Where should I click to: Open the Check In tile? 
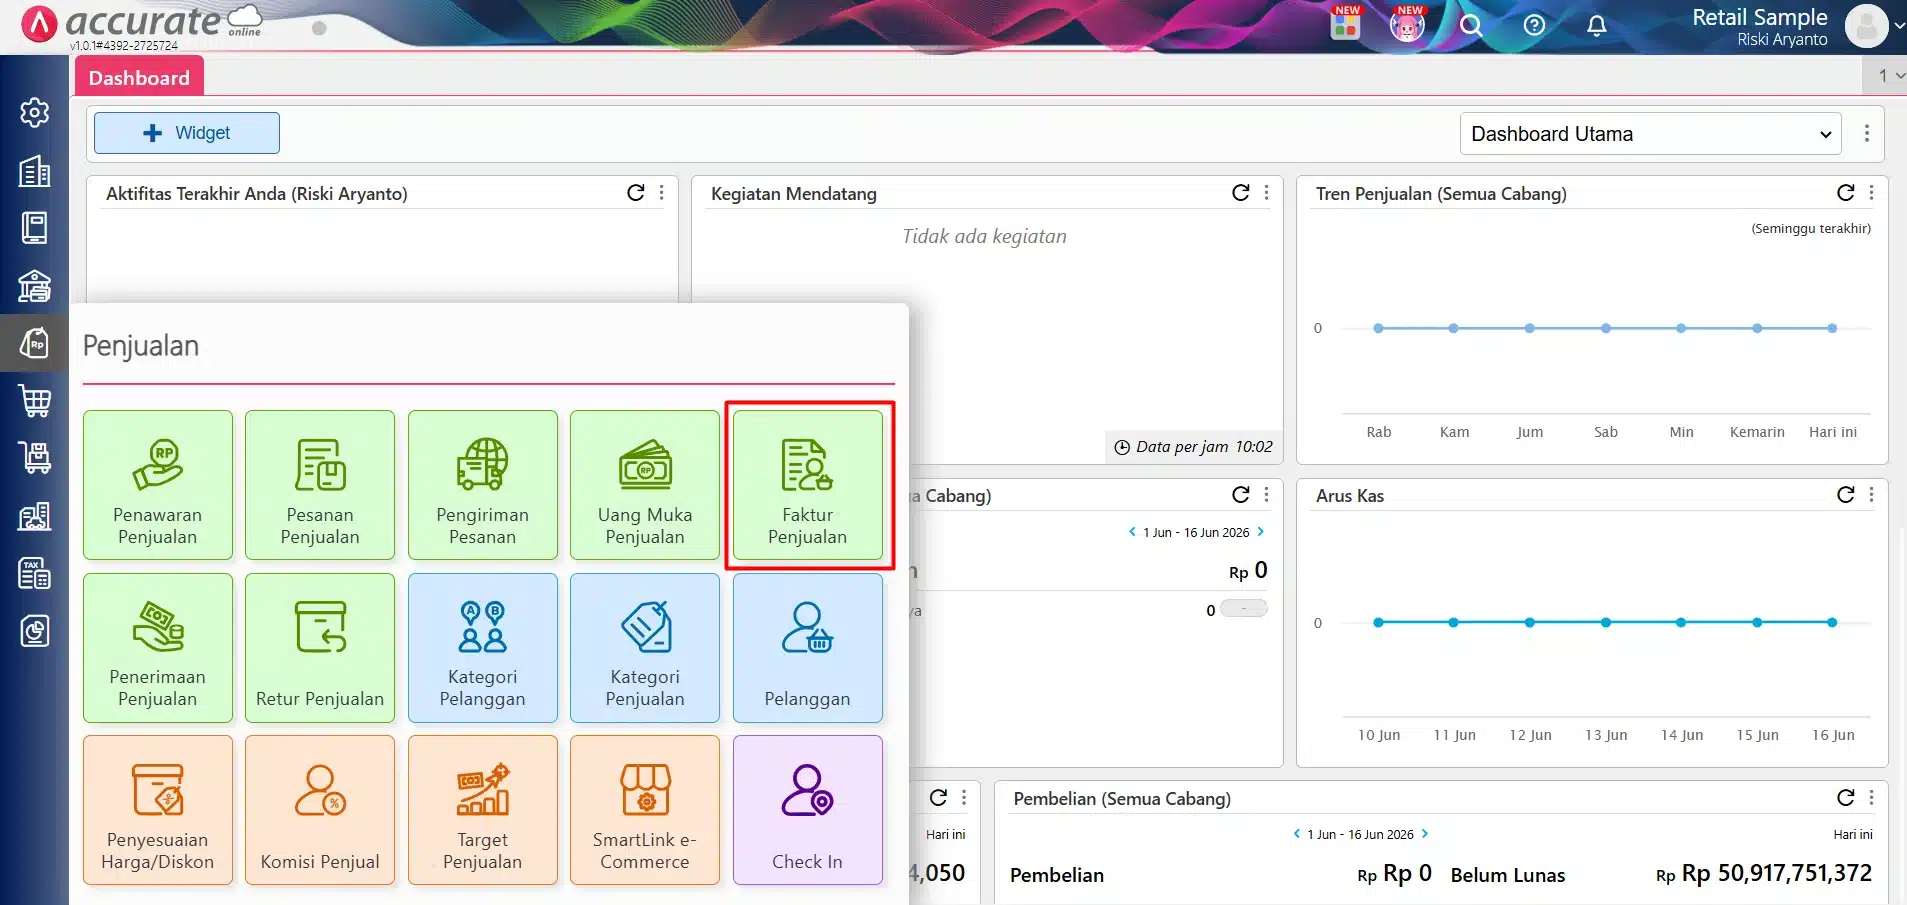pyautogui.click(x=807, y=810)
